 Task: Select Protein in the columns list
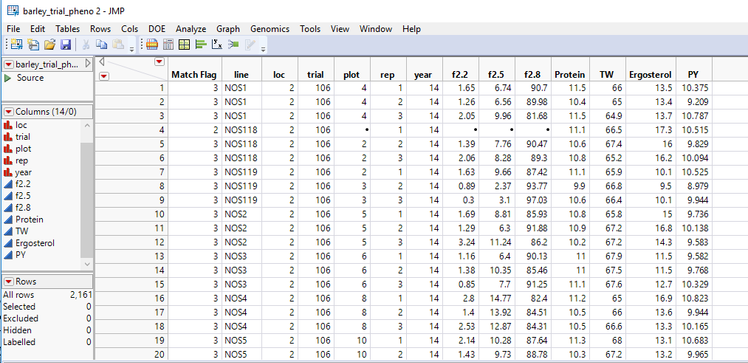click(x=29, y=219)
